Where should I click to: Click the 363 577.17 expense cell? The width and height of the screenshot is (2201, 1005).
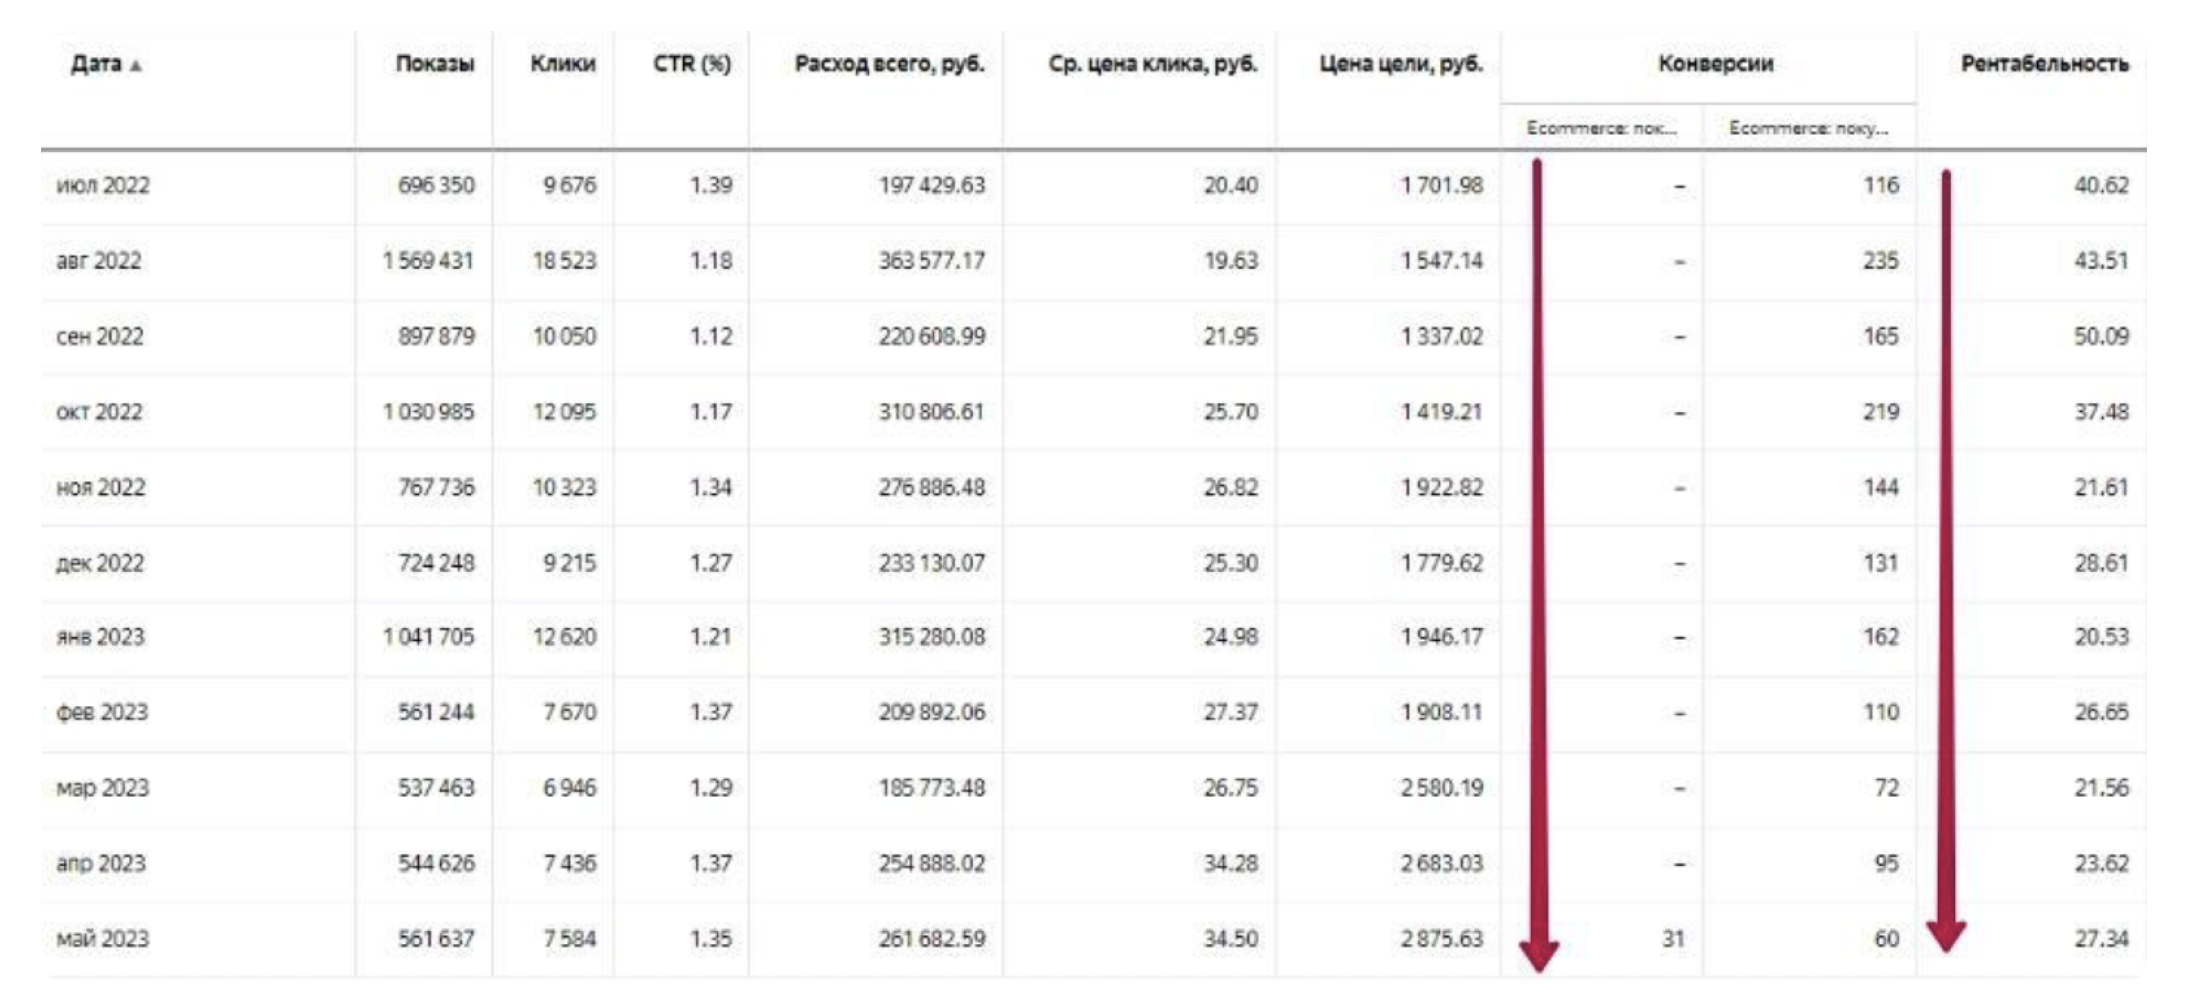931,261
